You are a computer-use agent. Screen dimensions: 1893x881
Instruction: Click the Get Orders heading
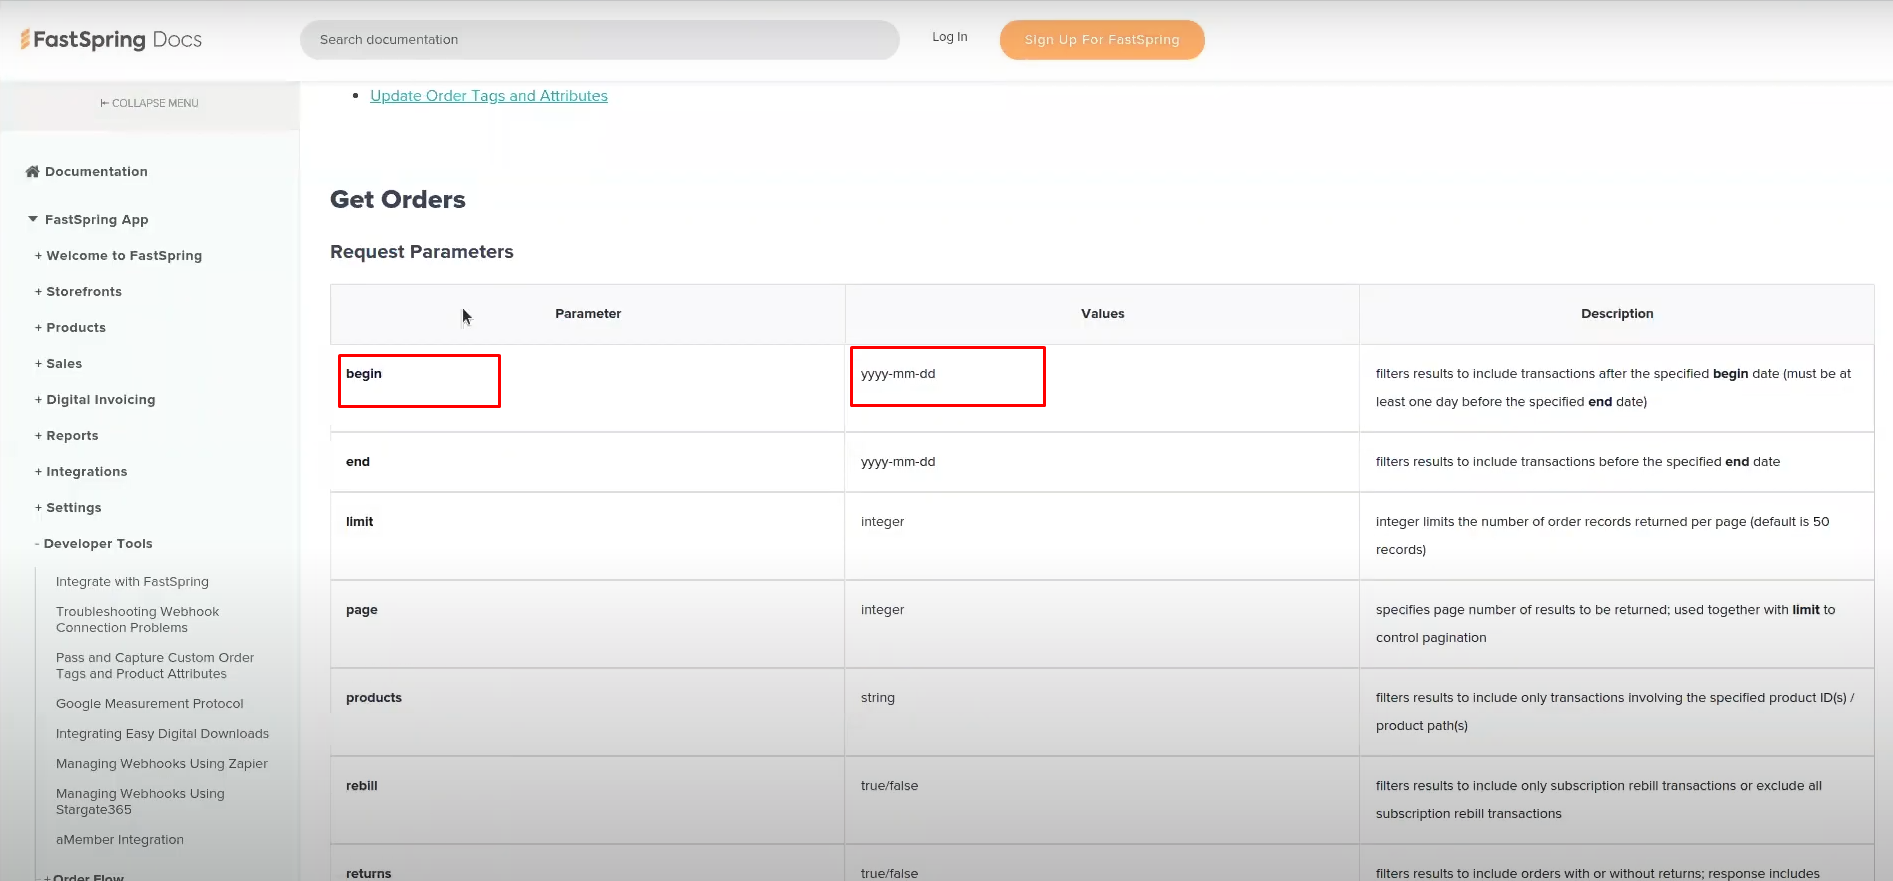[x=398, y=199]
